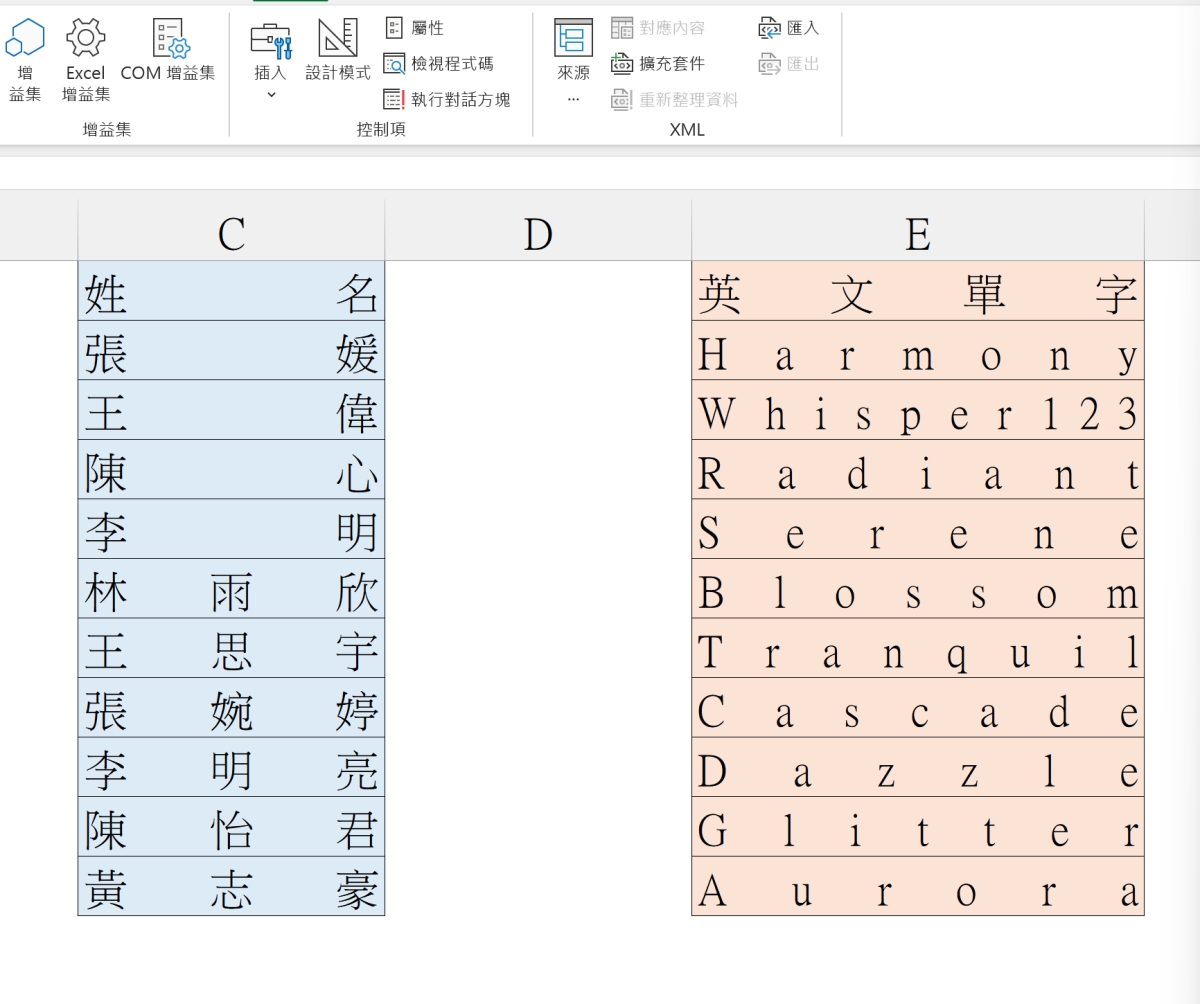Select column C header

coord(231,234)
